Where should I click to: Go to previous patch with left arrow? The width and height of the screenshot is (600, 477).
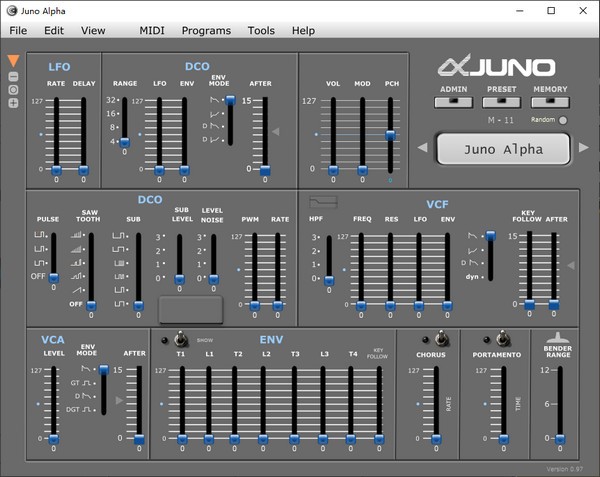422,149
